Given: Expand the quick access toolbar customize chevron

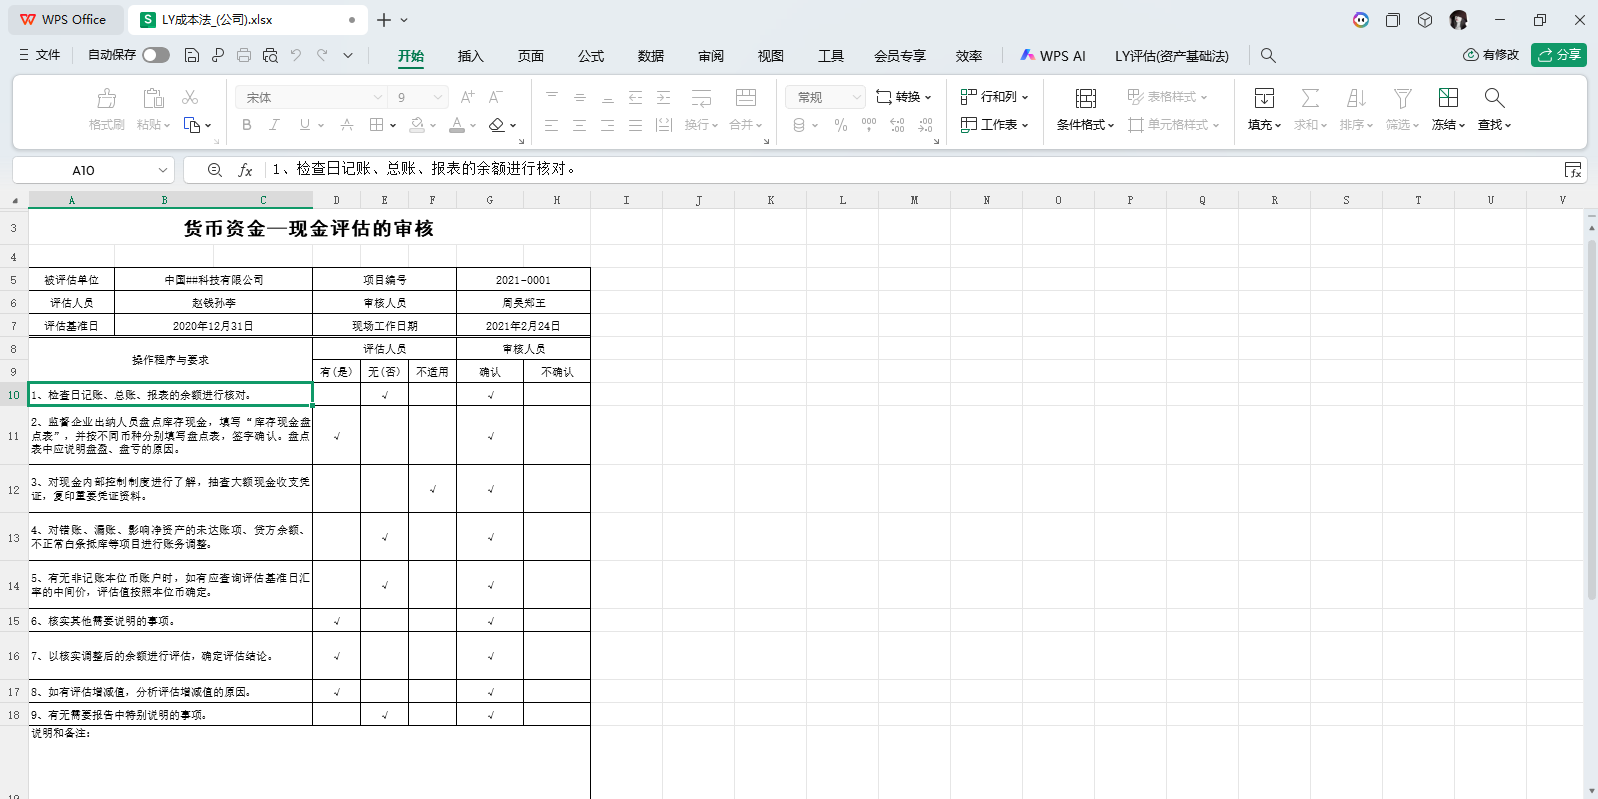Looking at the screenshot, I should pyautogui.click(x=348, y=55).
